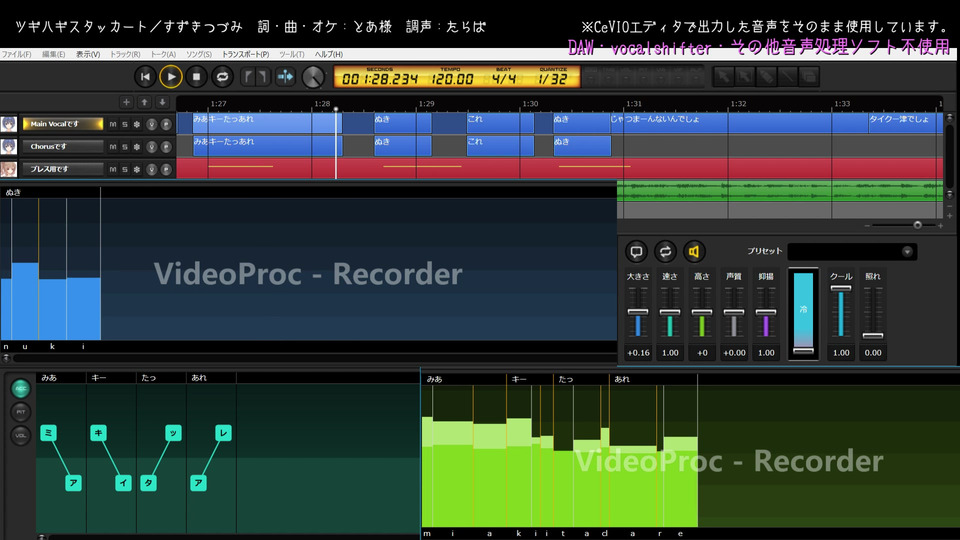The image size is (960, 540).
Task: Click the Chorus track character avatar
Action: [9, 147]
